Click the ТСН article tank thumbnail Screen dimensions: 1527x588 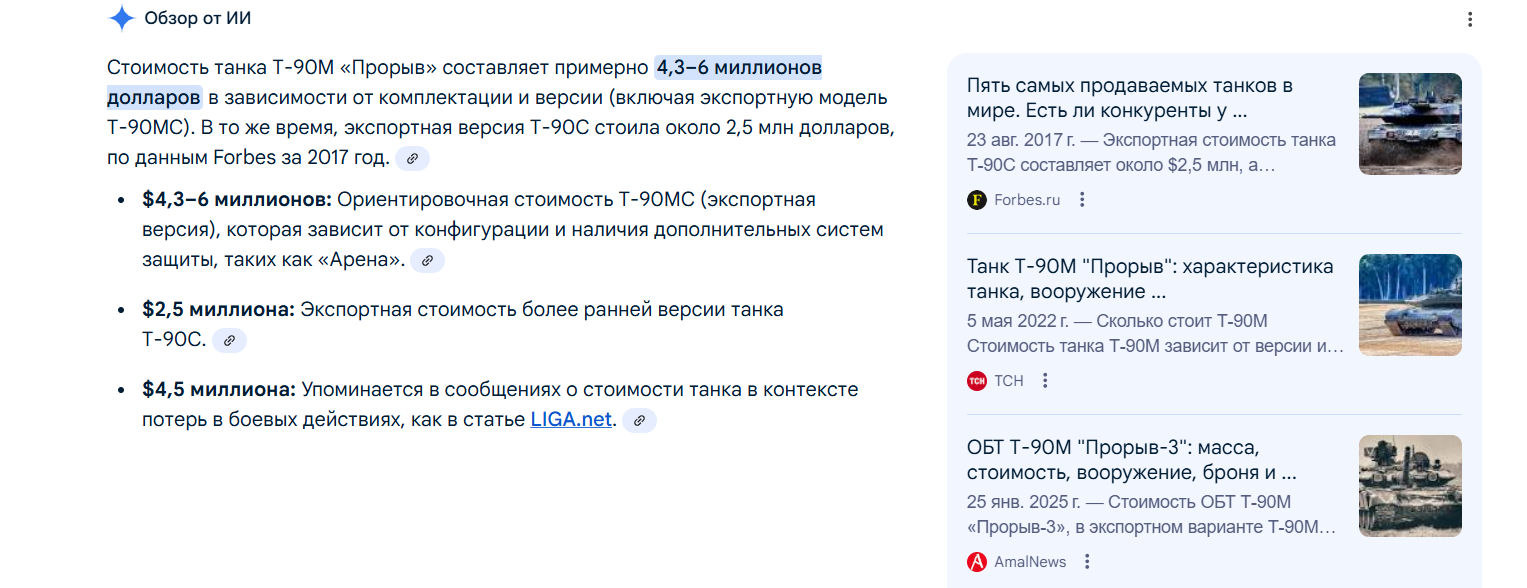1410,305
